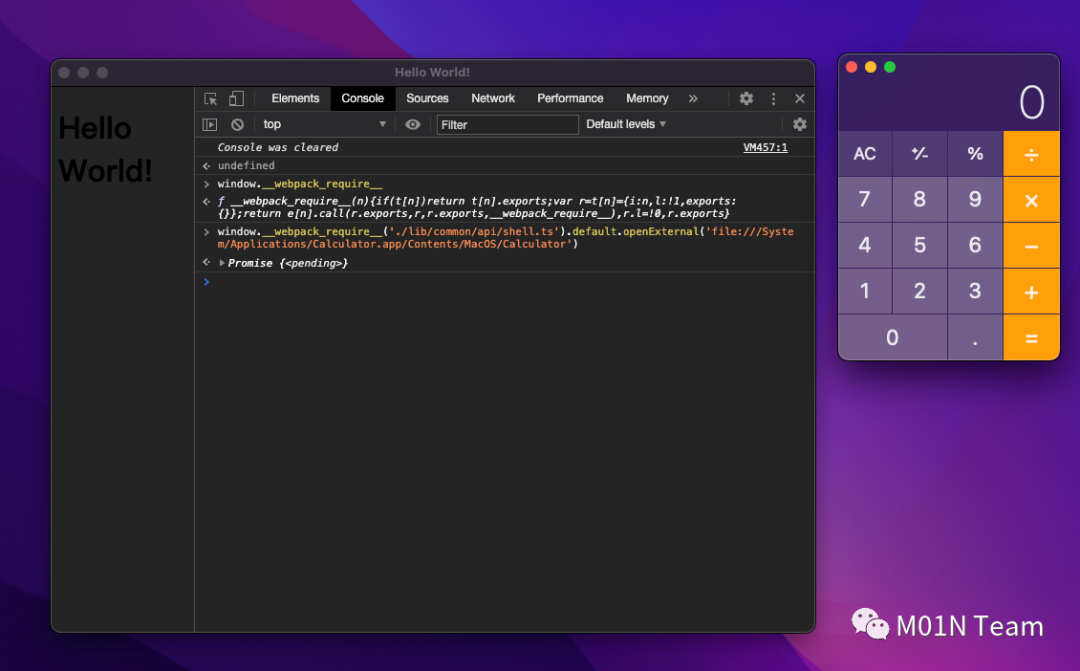Open the Sources tab
Screen dimensions: 1080x671
pyautogui.click(x=427, y=99)
